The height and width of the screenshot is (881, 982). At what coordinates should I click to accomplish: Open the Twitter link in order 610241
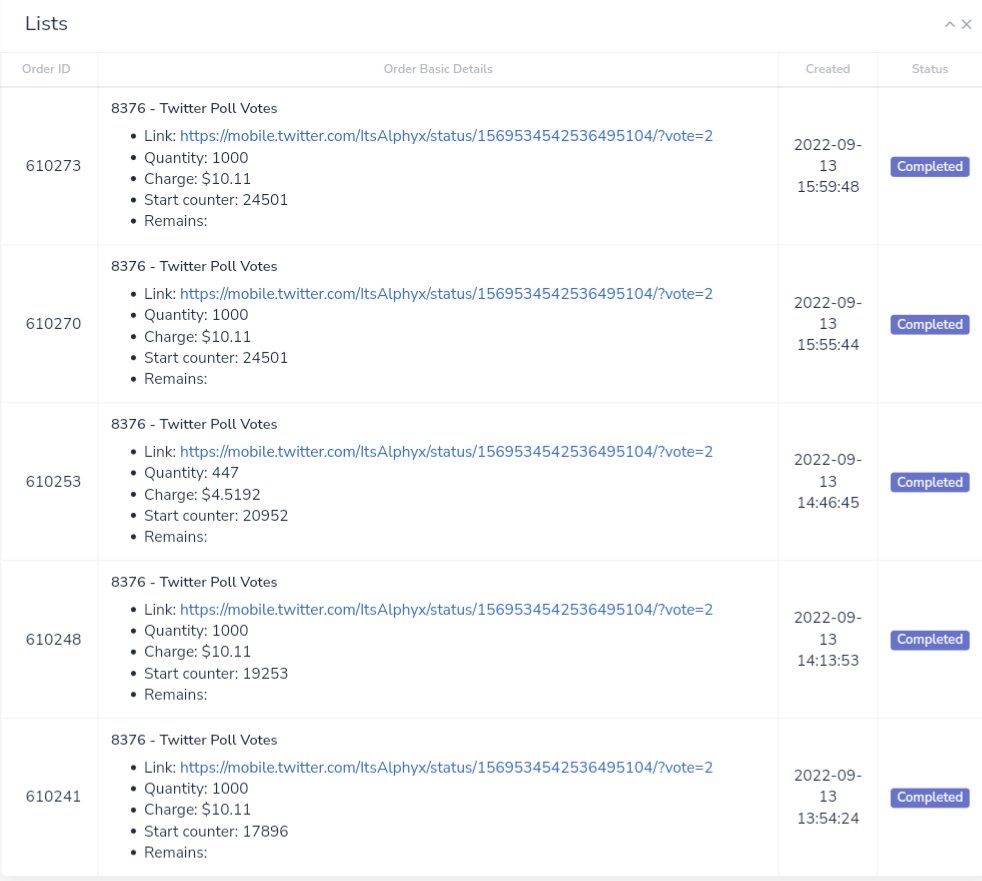(446, 767)
